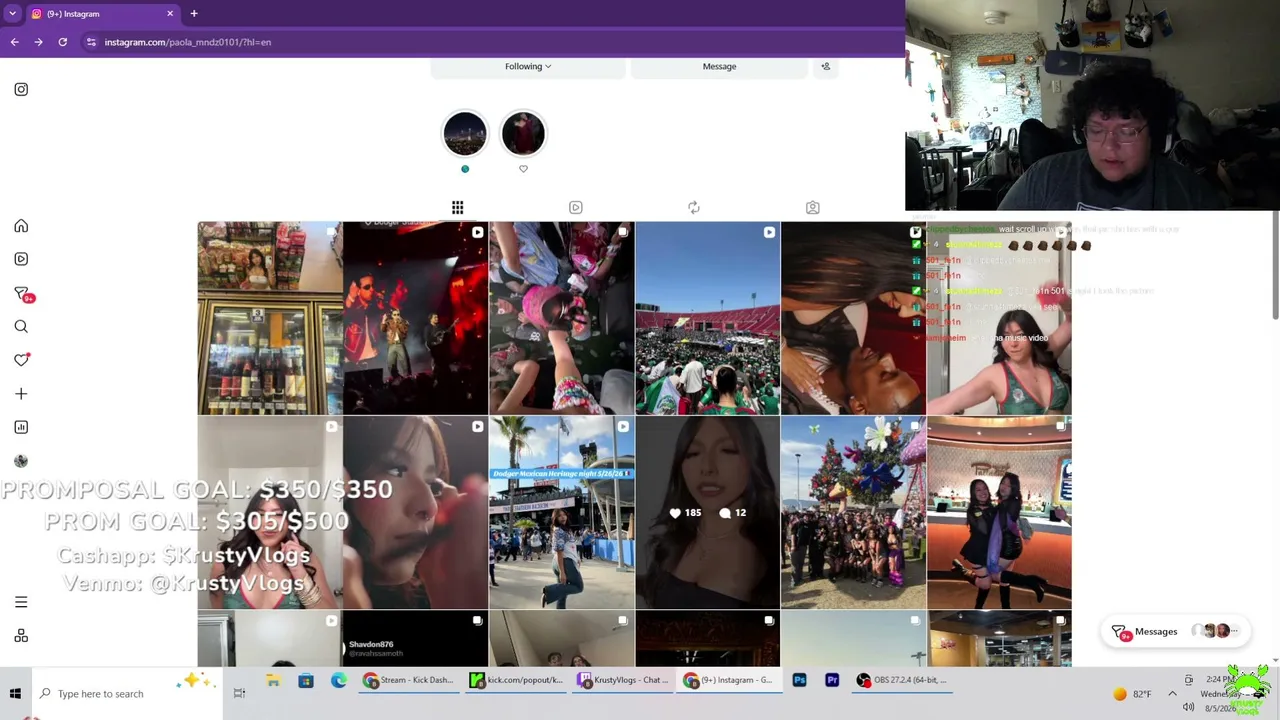Switch to the Tagged photos tab
This screenshot has width=1280, height=720.
[812, 207]
